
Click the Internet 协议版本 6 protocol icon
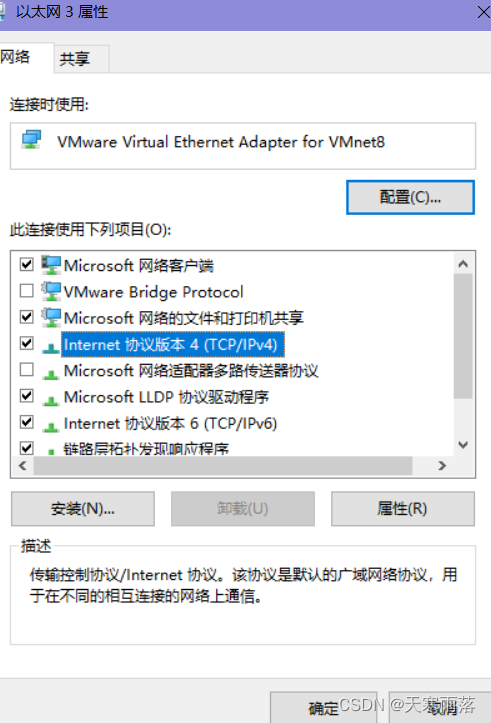(51, 427)
